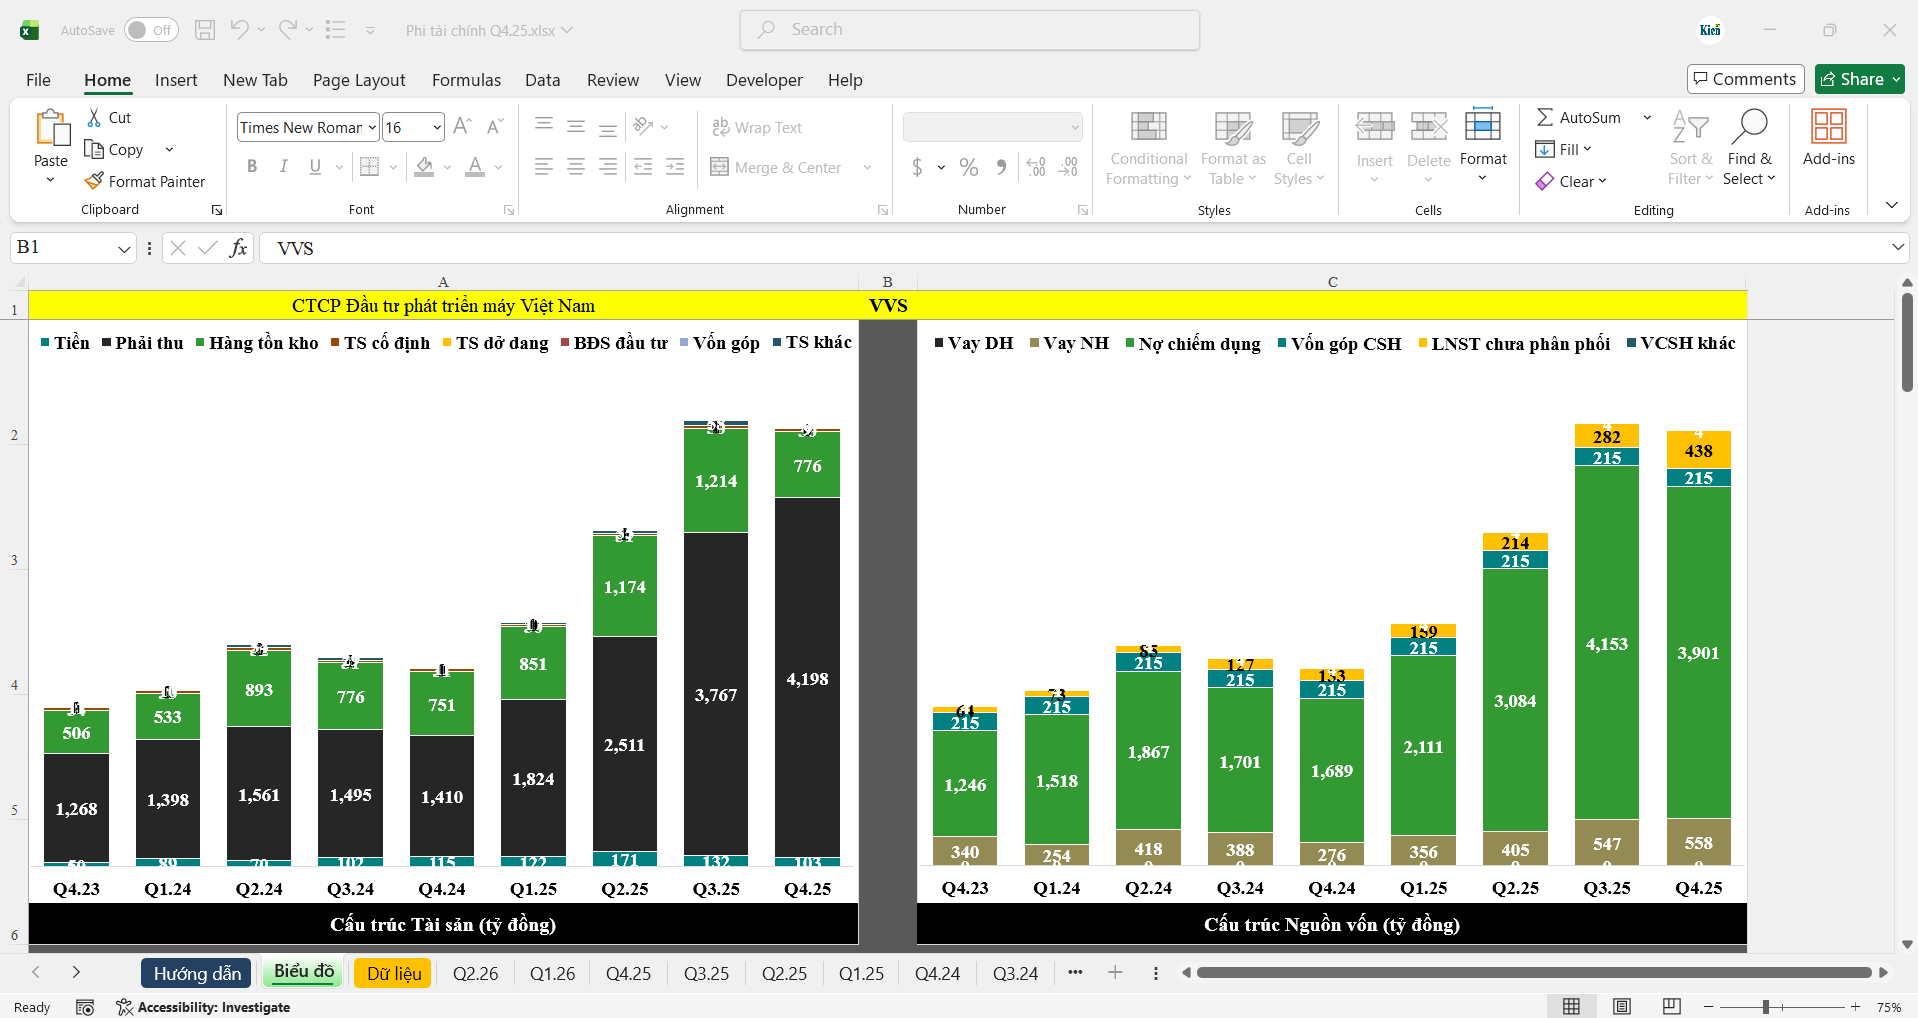Click the Increase Indent icon

tap(675, 167)
